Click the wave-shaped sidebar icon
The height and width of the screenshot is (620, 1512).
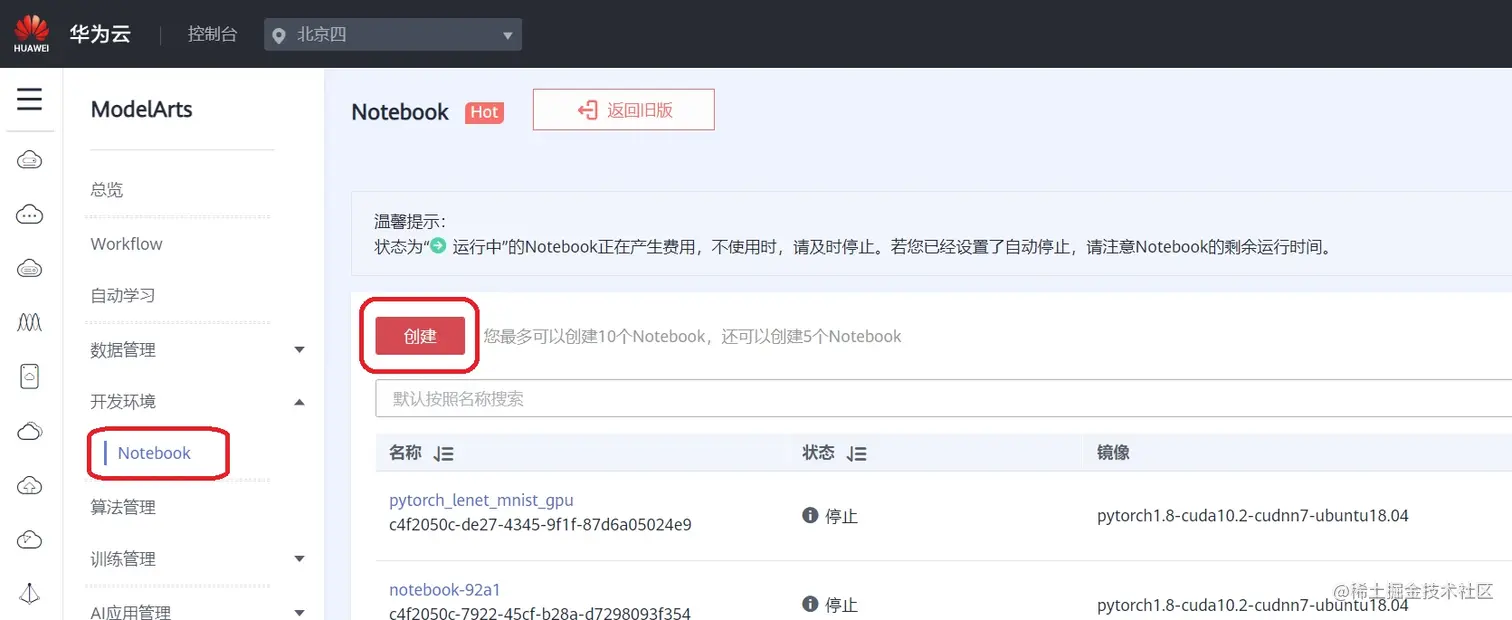pyautogui.click(x=30, y=322)
